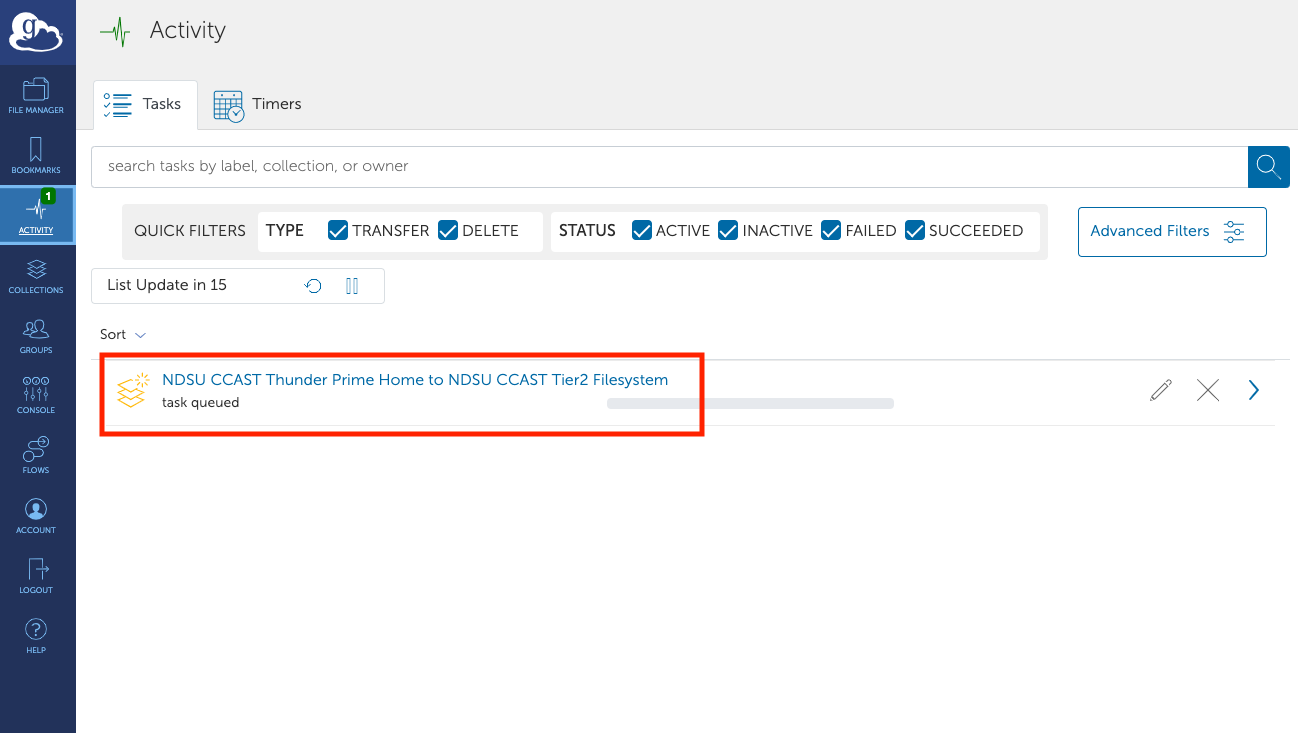This screenshot has width=1298, height=733.
Task: Switch to the Tasks tab
Action: coord(146,104)
